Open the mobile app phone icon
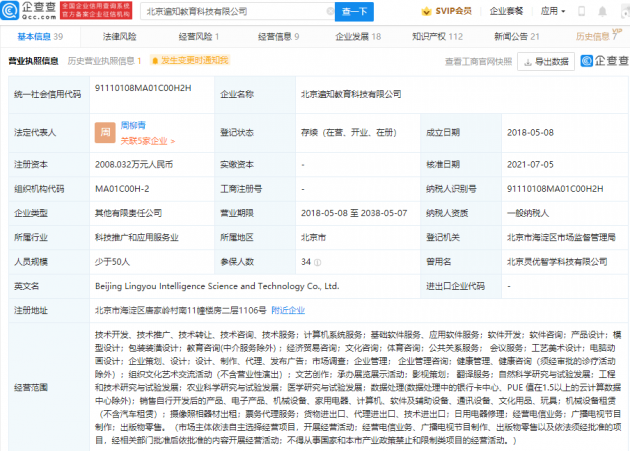Viewport: 630px width, 451px height. 581,11
